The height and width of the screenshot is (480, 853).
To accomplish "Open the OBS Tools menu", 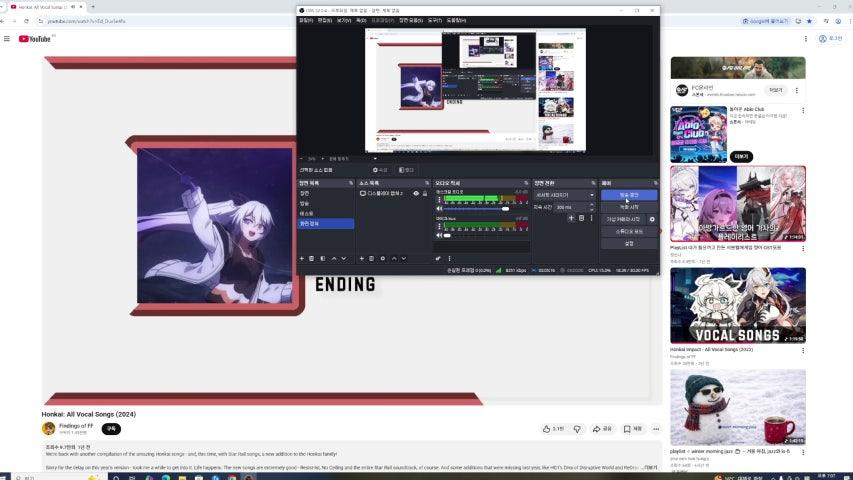I will (x=434, y=20).
